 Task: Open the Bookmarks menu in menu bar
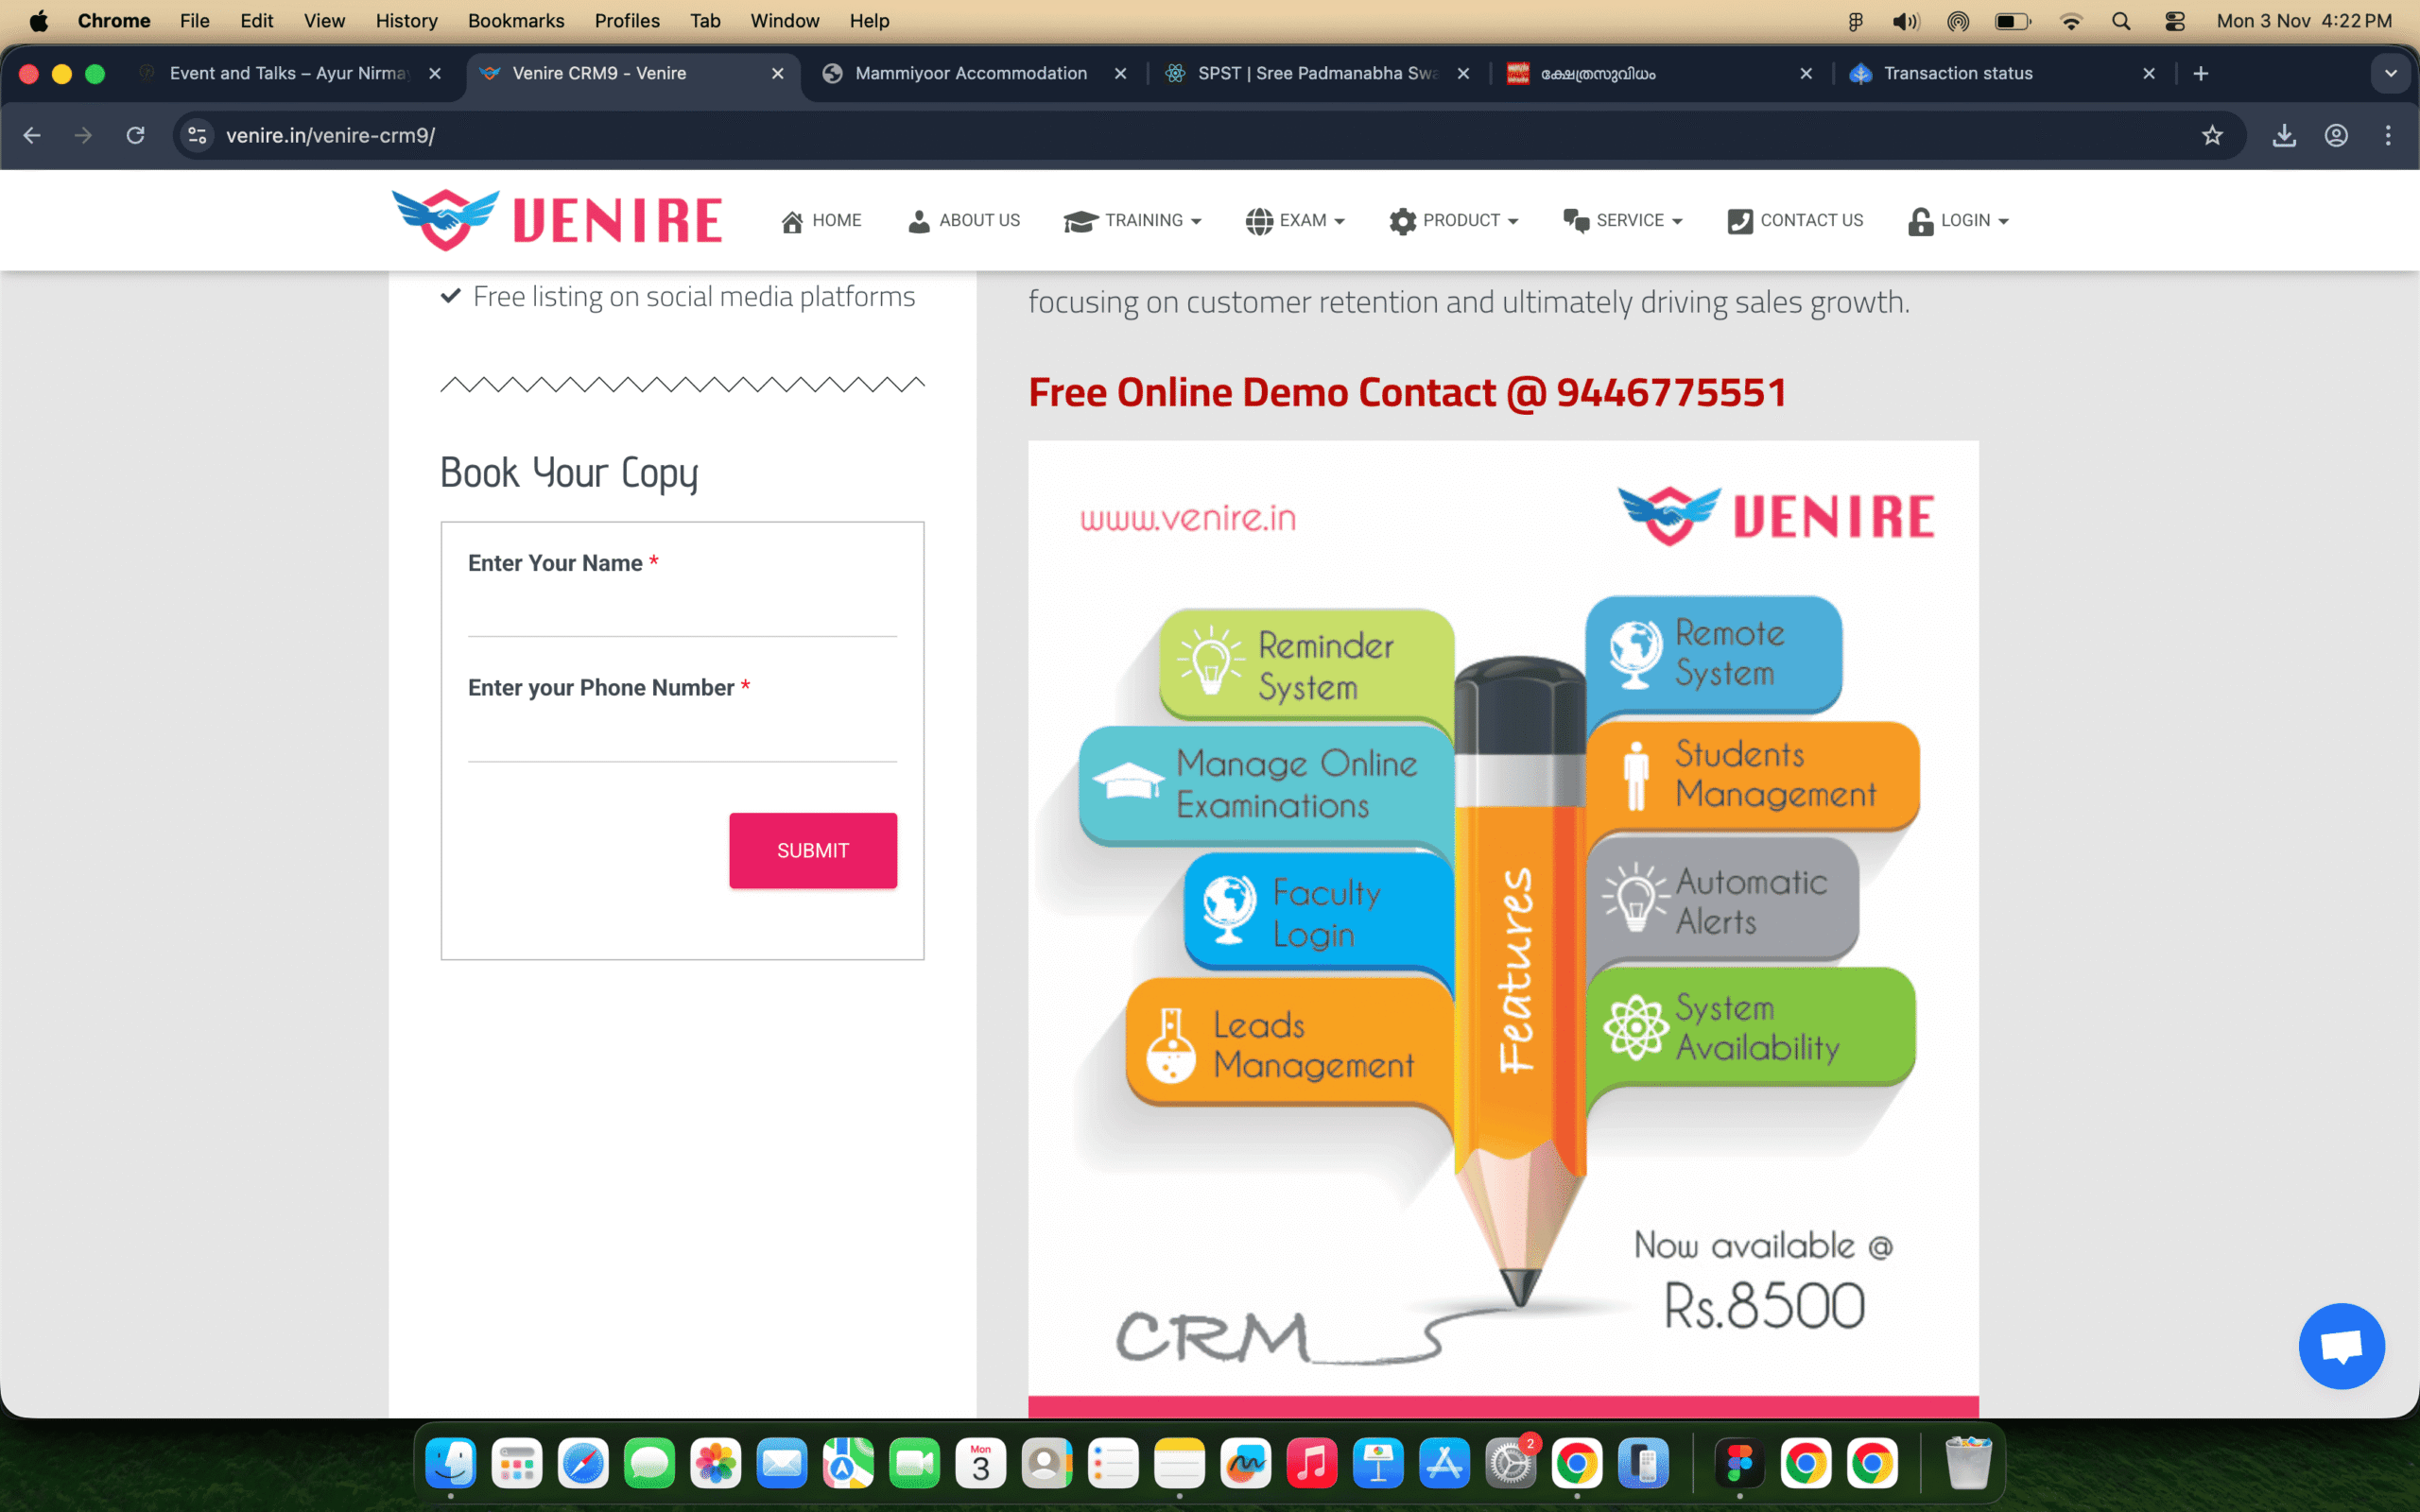click(x=515, y=20)
